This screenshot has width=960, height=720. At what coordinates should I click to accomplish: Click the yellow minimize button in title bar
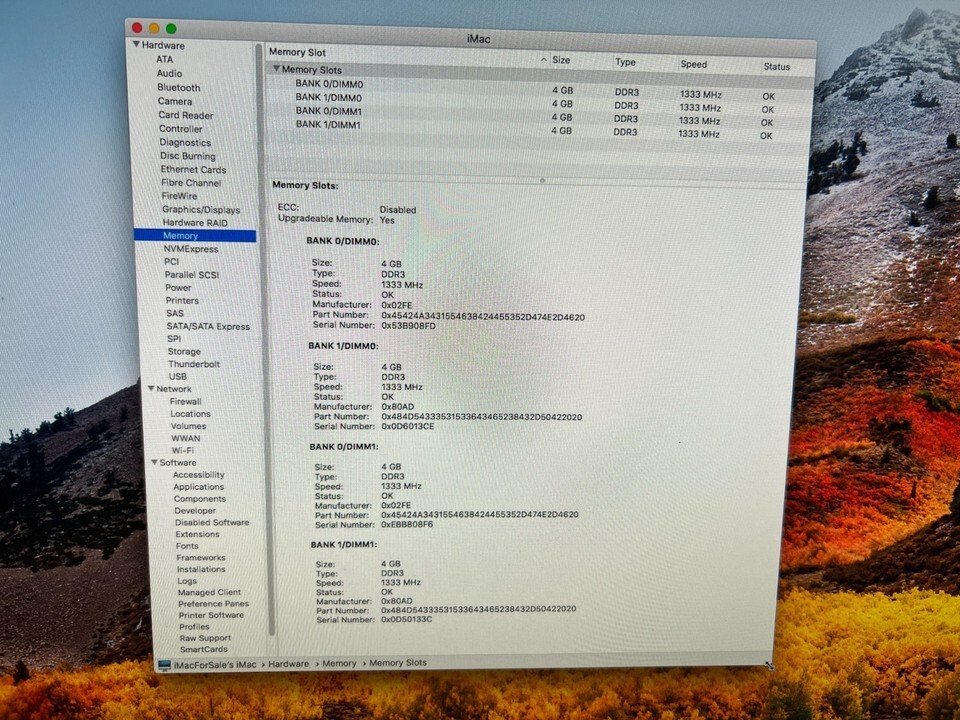154,29
